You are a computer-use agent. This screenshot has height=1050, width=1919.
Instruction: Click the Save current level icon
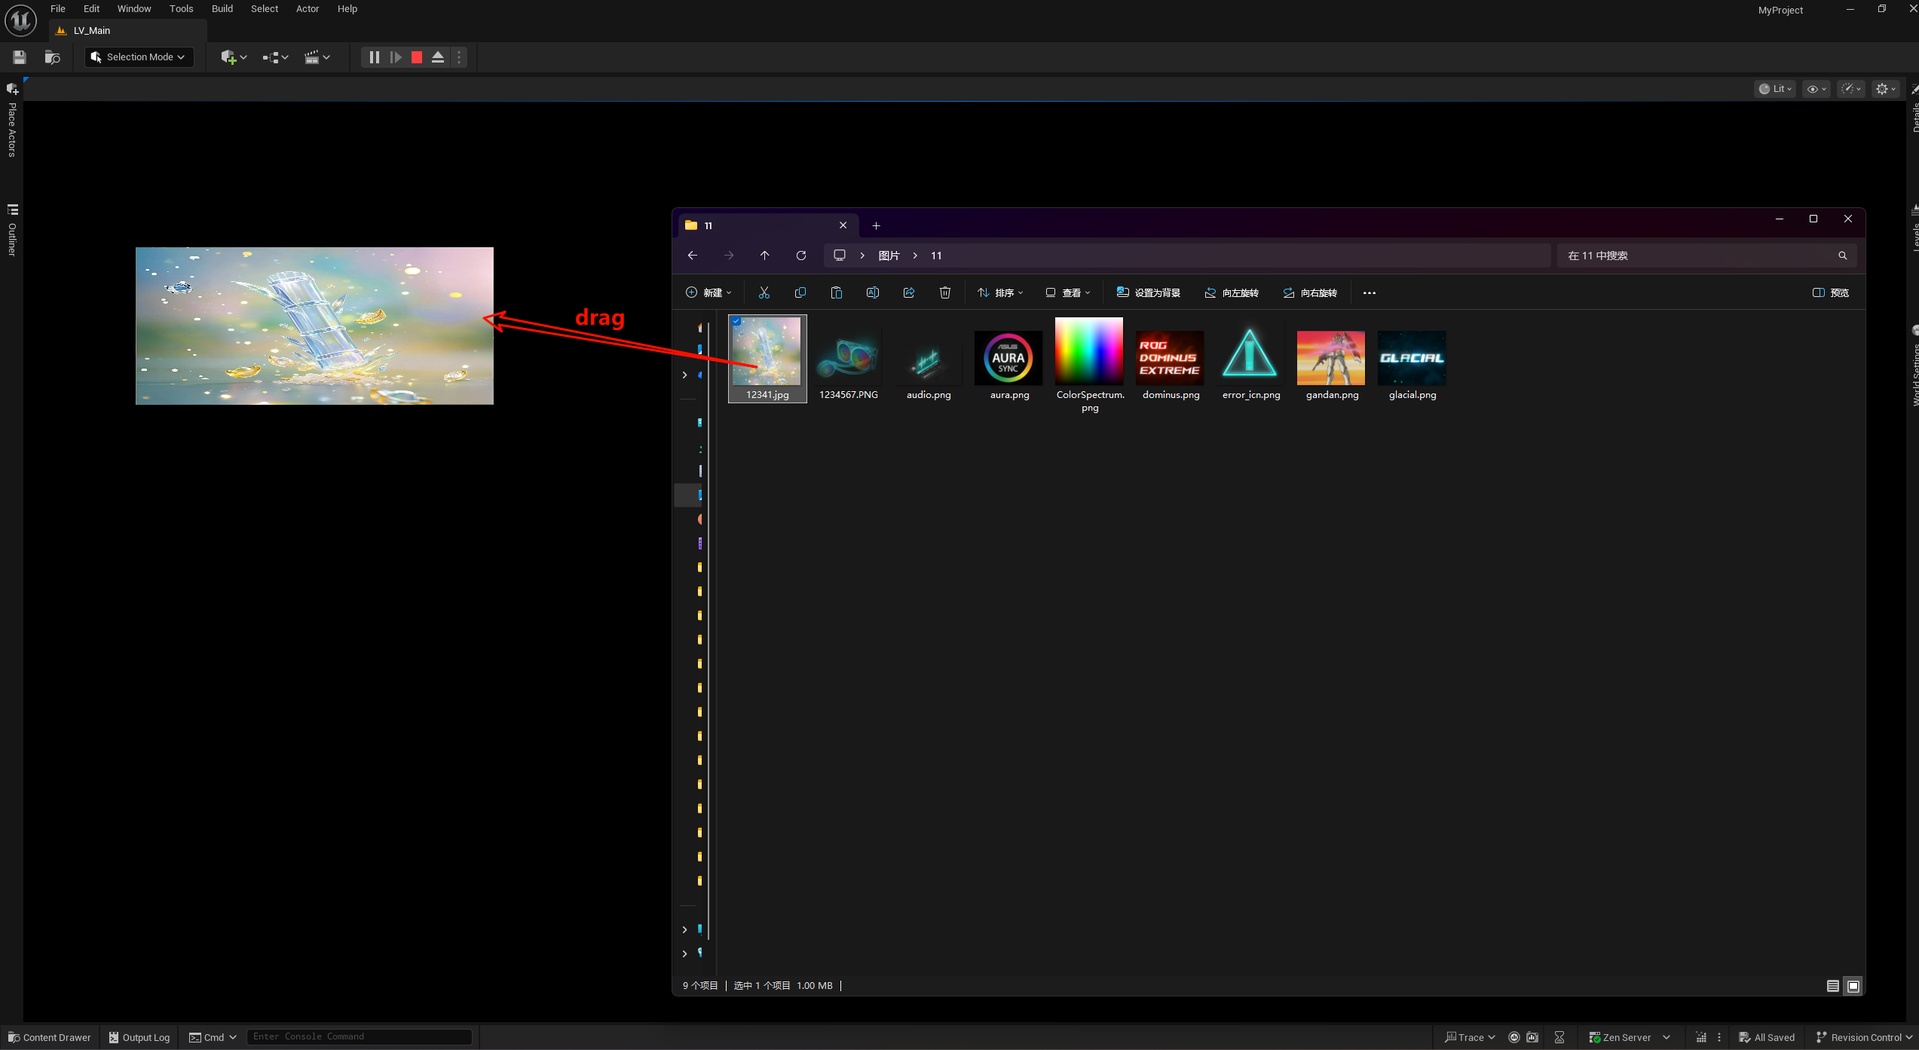pos(19,57)
